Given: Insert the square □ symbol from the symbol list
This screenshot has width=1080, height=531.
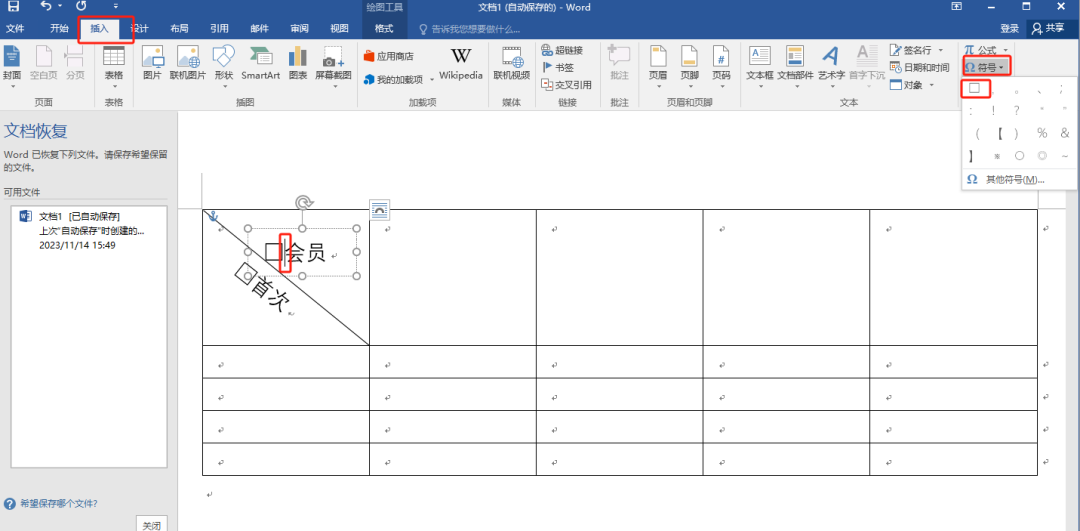Looking at the screenshot, I should coord(974,89).
